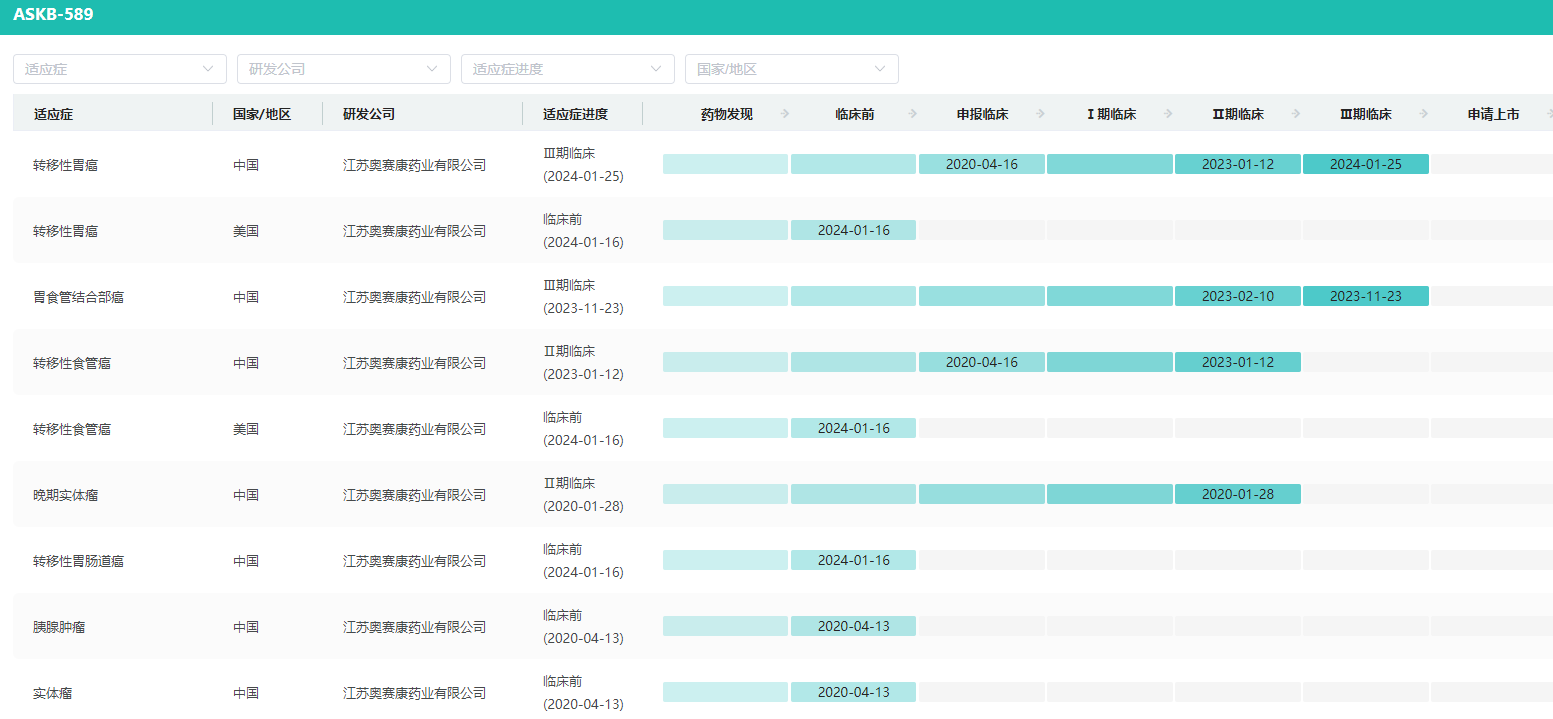
Task: Expand the 研发公司 filter dropdown
Action: click(344, 69)
